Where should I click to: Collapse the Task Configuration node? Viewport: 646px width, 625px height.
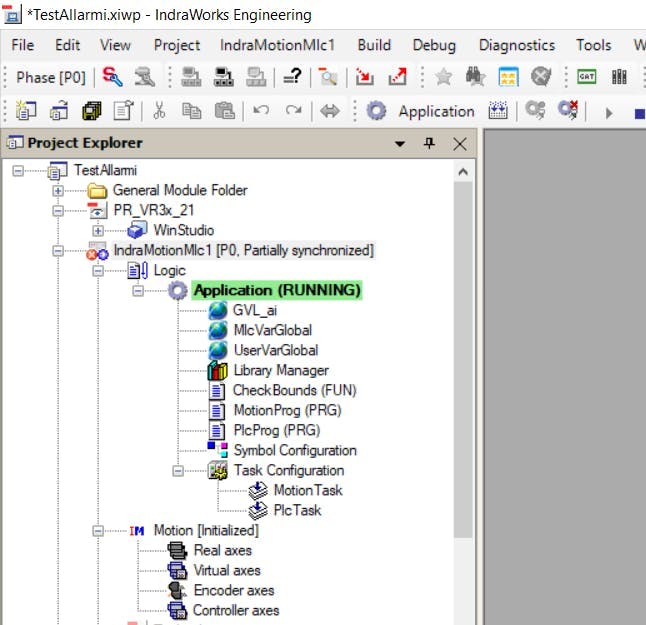point(178,471)
